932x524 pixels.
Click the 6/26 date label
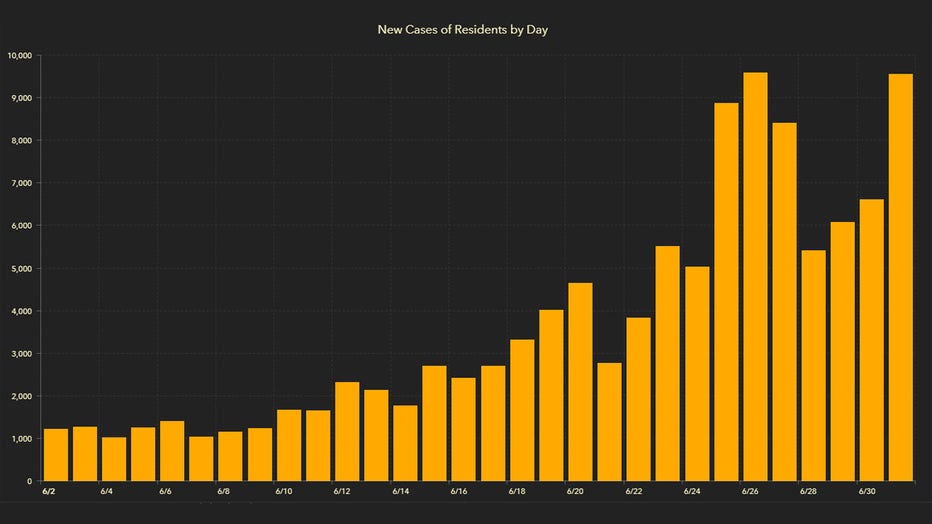click(750, 491)
